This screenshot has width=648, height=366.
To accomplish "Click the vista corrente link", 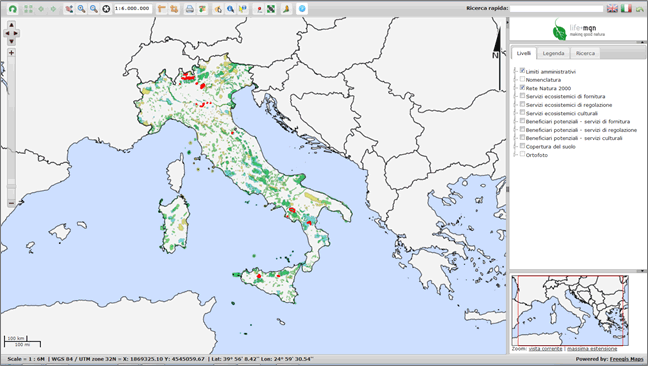I will point(545,349).
